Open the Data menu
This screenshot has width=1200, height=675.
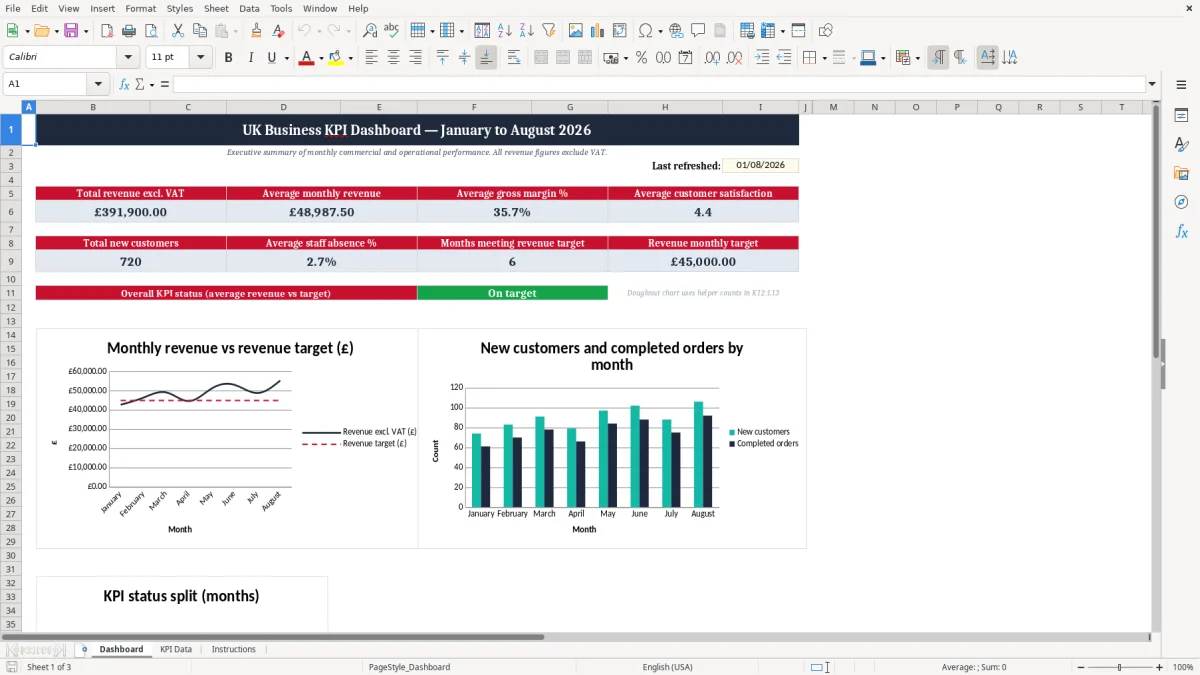coord(249,8)
